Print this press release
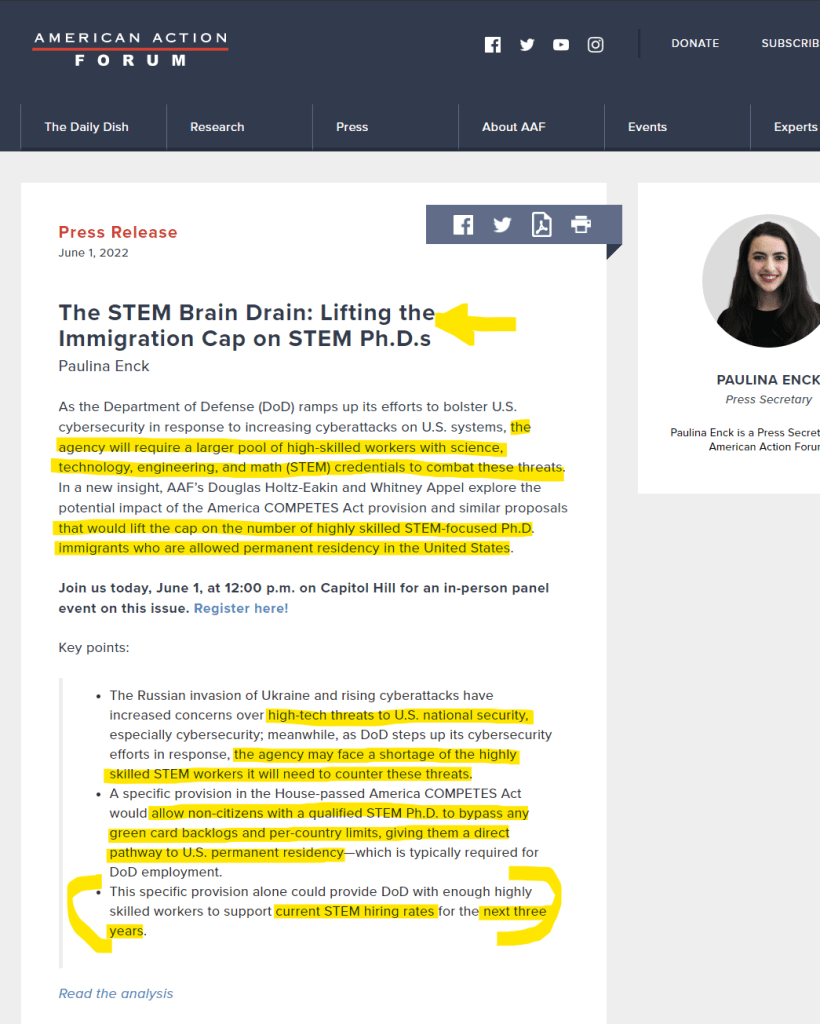This screenshot has width=820, height=1024. (581, 225)
